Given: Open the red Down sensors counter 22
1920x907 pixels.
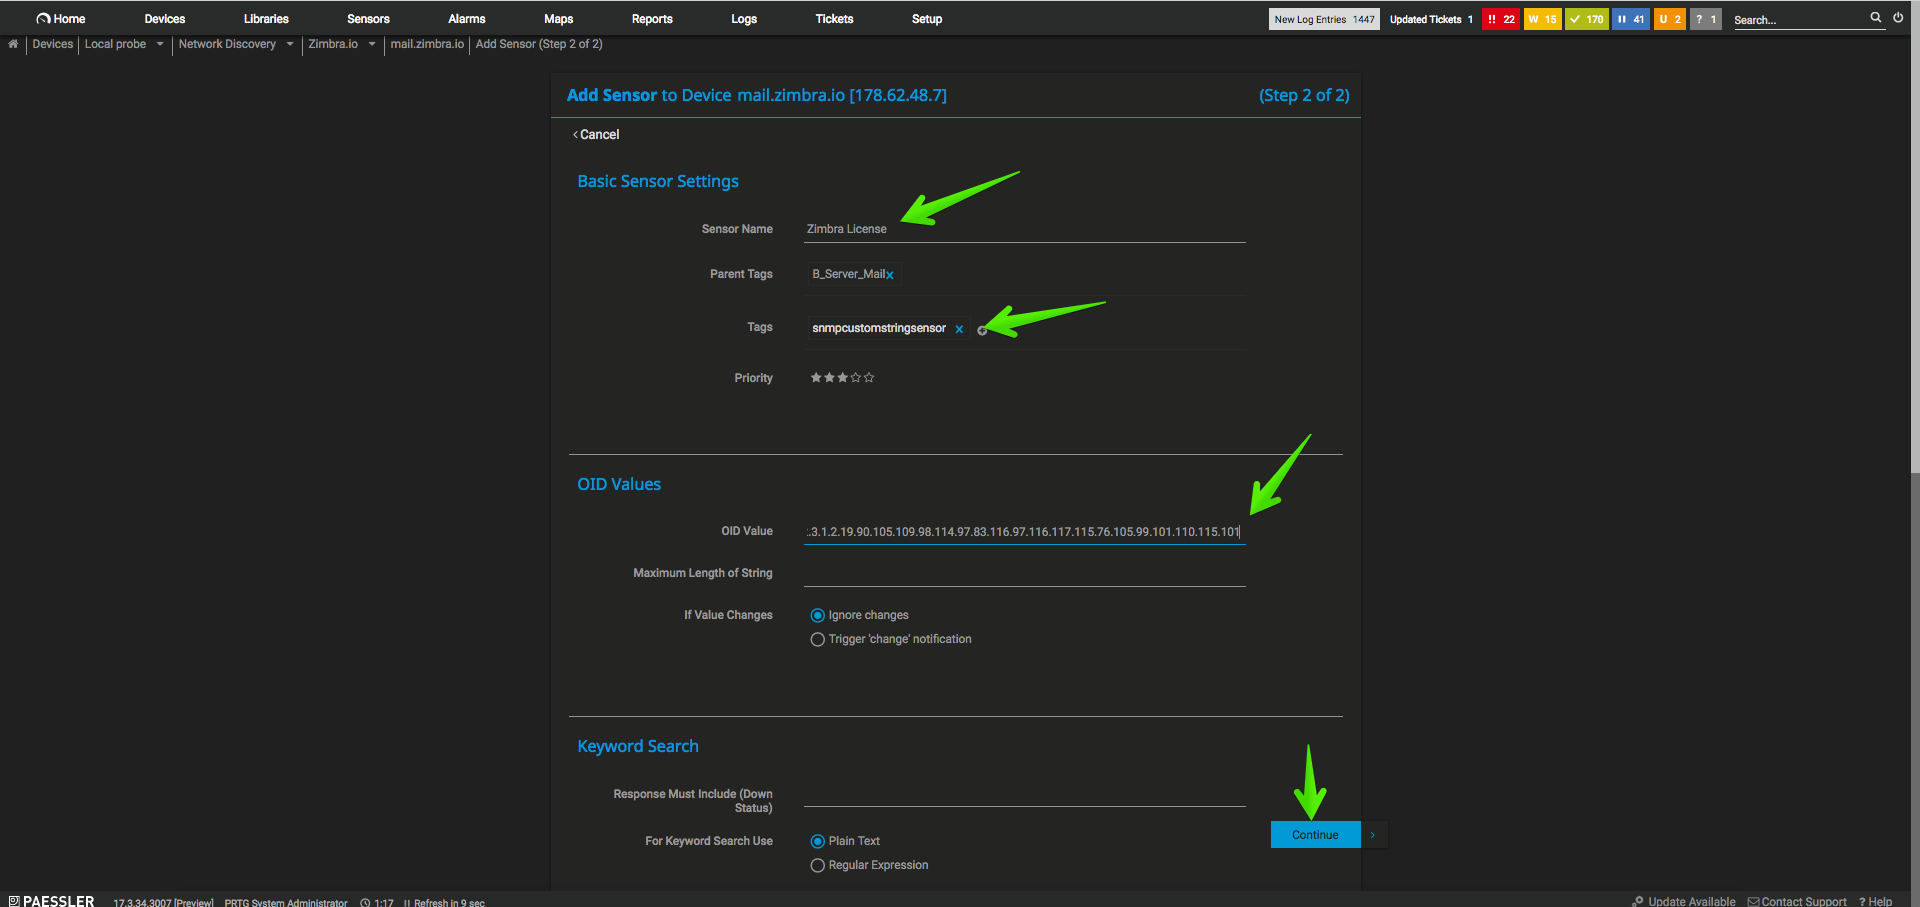Looking at the screenshot, I should coord(1501,19).
